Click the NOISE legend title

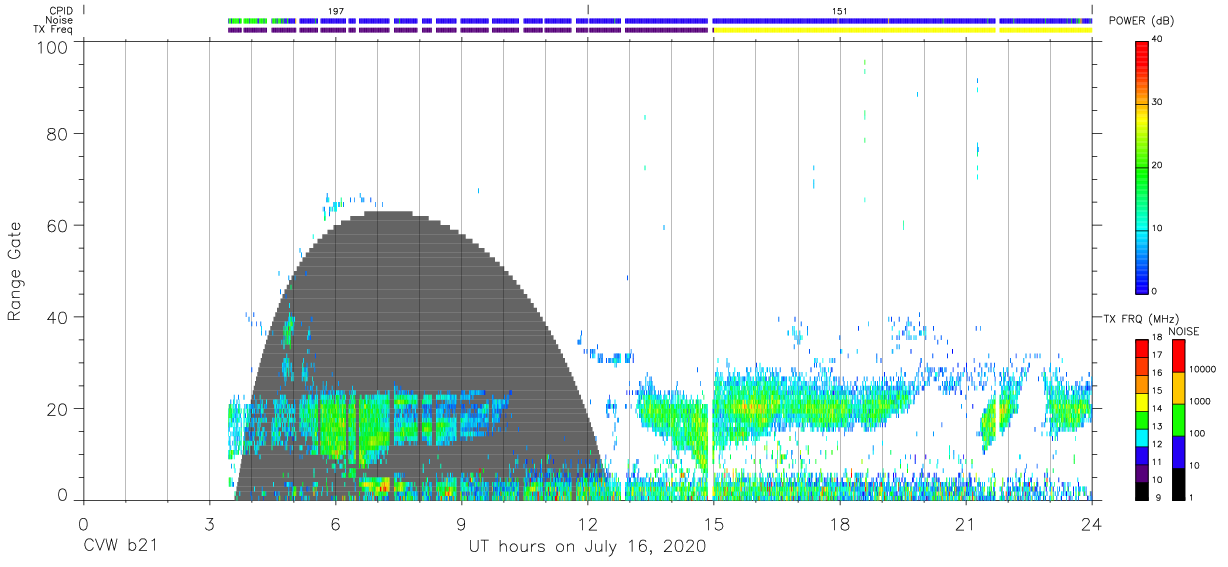tap(1184, 331)
